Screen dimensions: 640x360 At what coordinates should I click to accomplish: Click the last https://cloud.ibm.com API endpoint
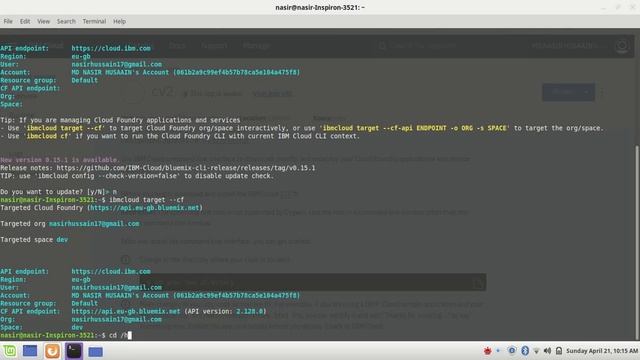tap(111, 271)
